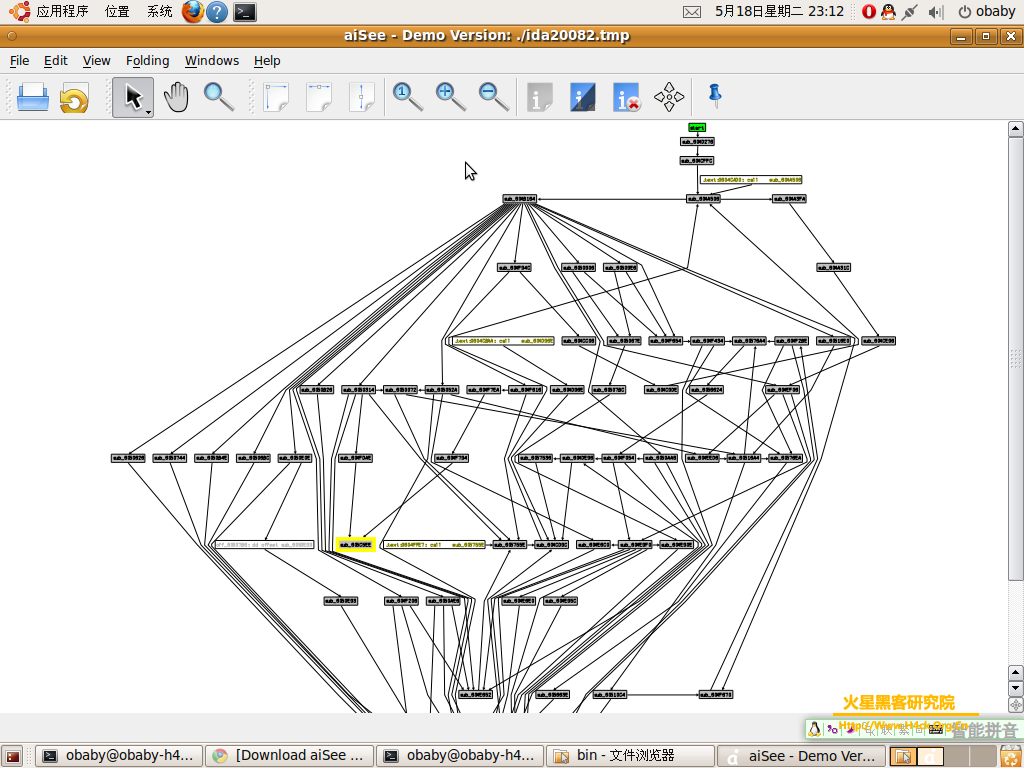Click the zoom to 100% icon
The width and height of the screenshot is (1024, 768).
(x=407, y=97)
